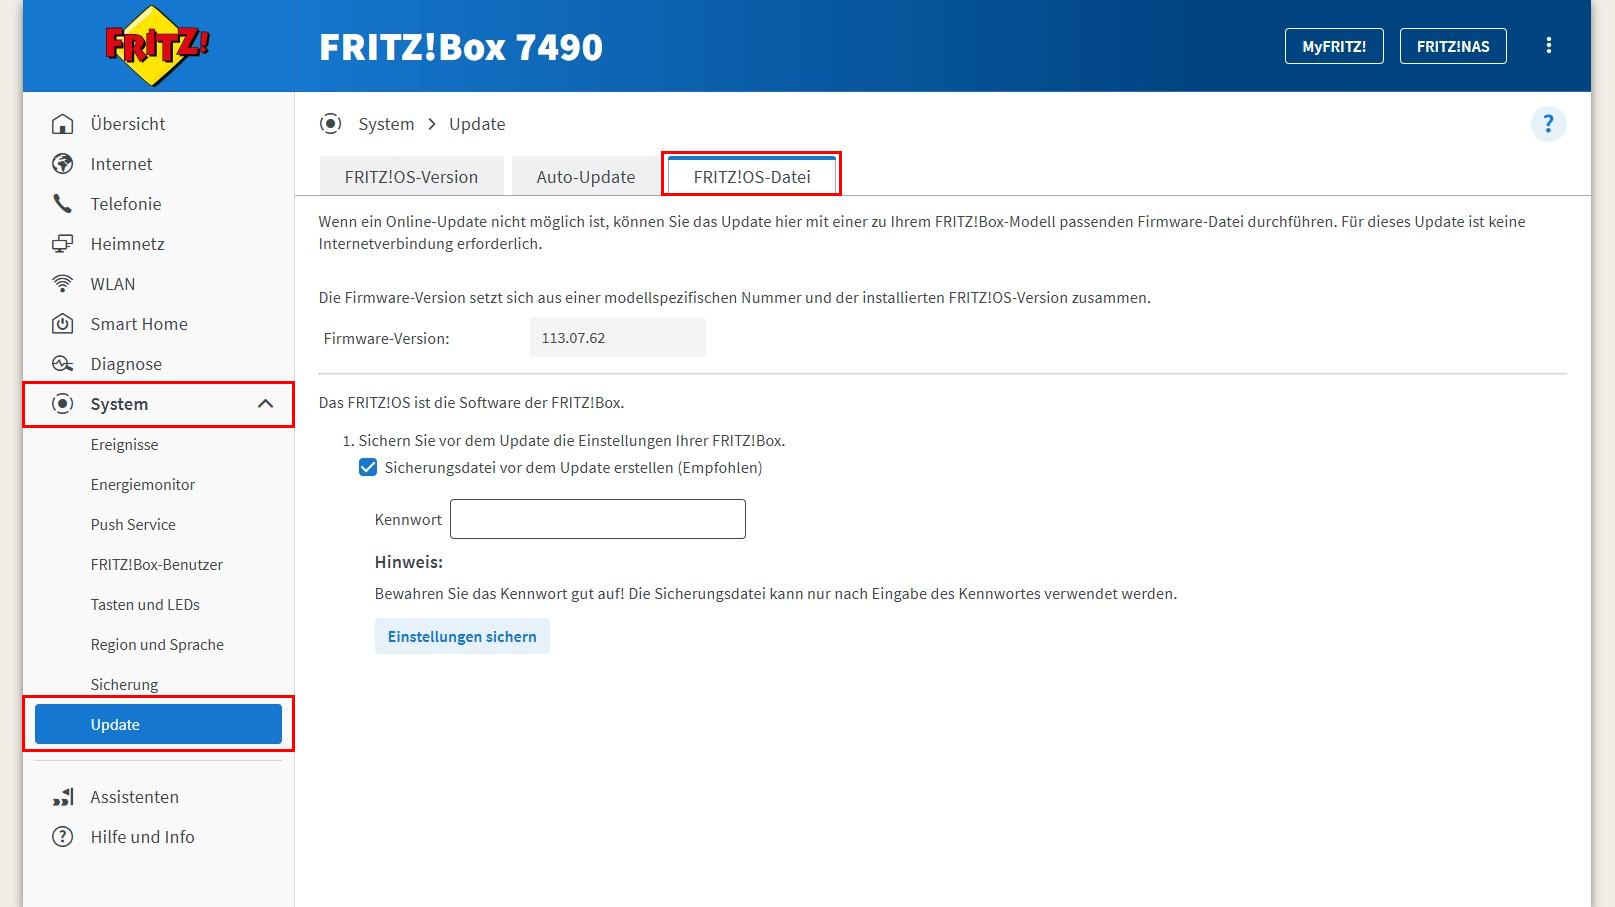The image size is (1615, 907).
Task: Focus the Kennwort input field
Action: 598,519
